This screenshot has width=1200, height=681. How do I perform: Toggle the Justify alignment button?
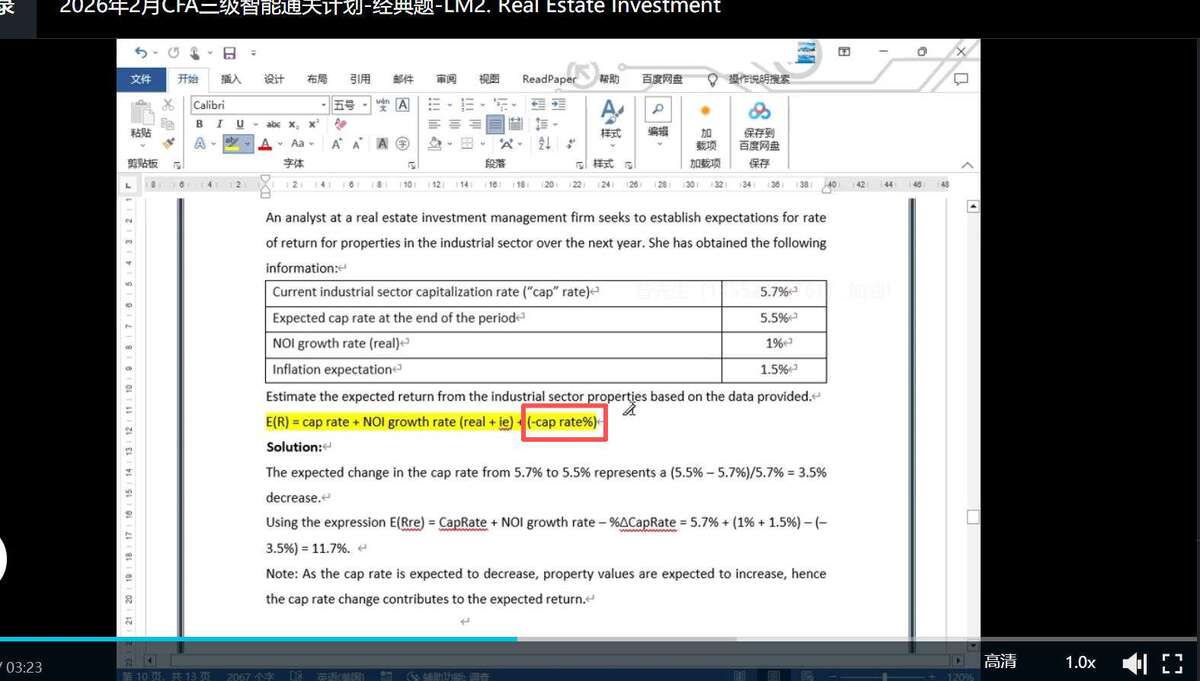tap(495, 124)
